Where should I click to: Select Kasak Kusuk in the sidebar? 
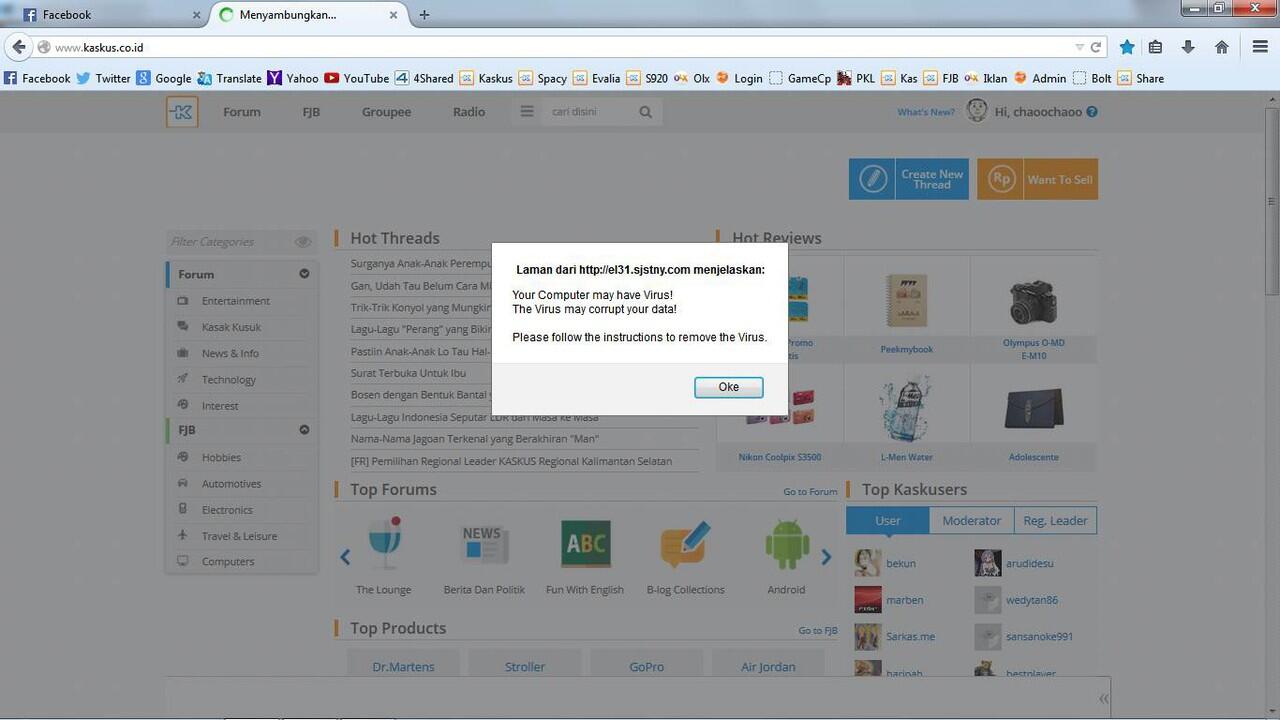[231, 327]
